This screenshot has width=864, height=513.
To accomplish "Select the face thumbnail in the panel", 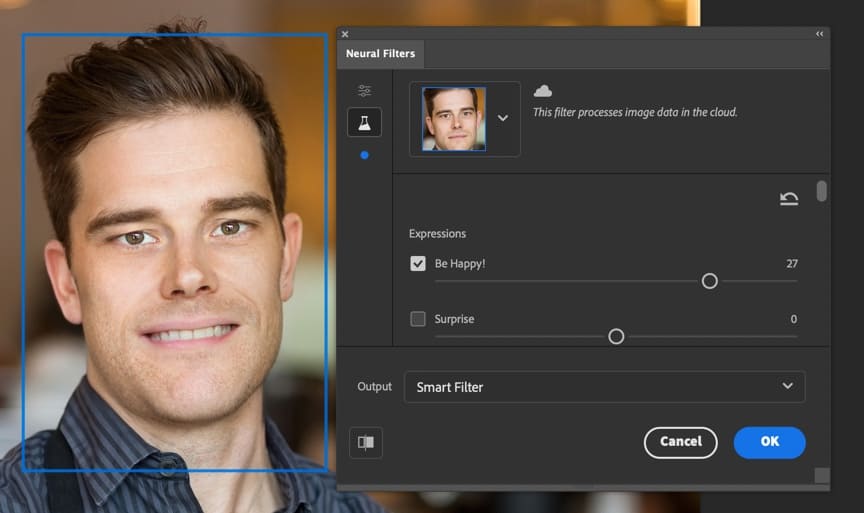I will [x=454, y=118].
